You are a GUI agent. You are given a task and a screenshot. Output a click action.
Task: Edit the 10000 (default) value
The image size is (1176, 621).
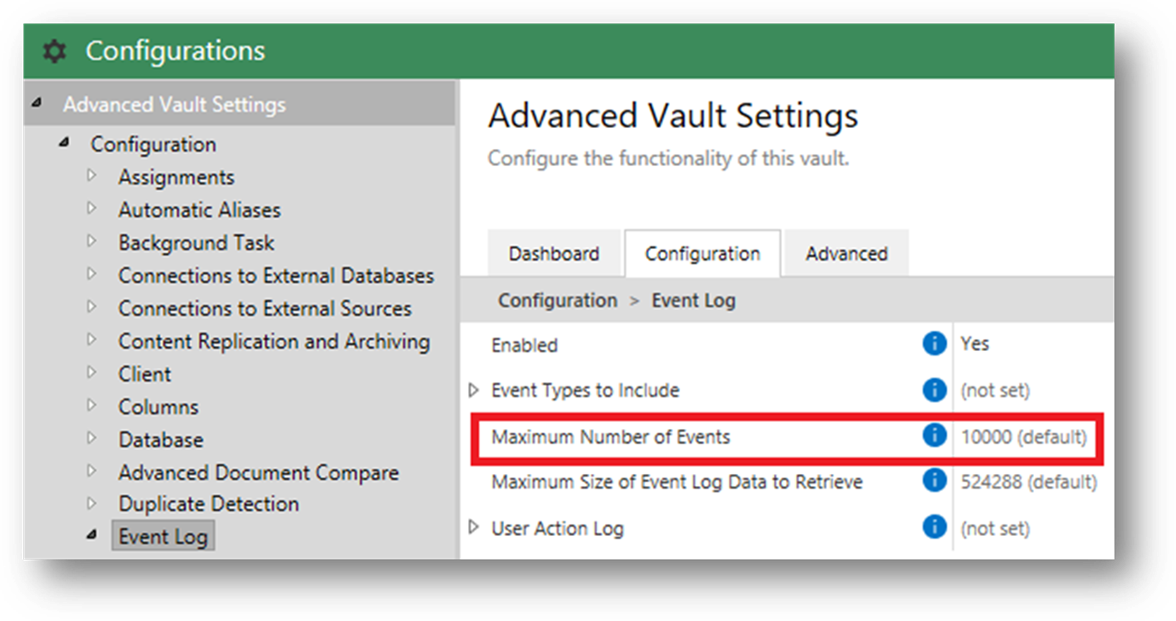(x=1024, y=436)
